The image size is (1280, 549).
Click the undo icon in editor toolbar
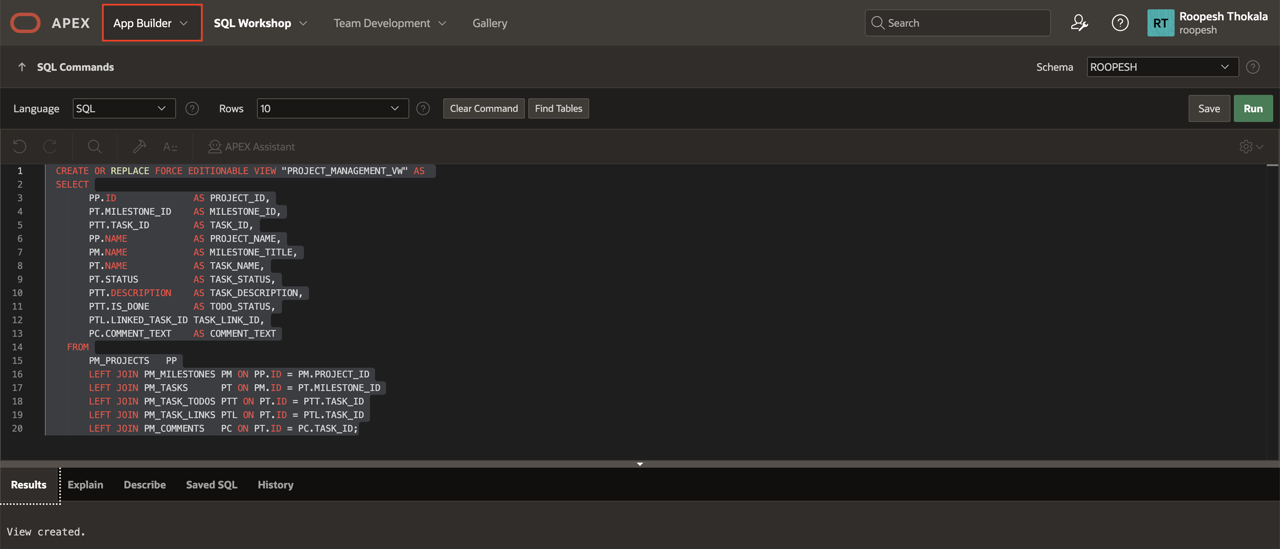[20, 147]
